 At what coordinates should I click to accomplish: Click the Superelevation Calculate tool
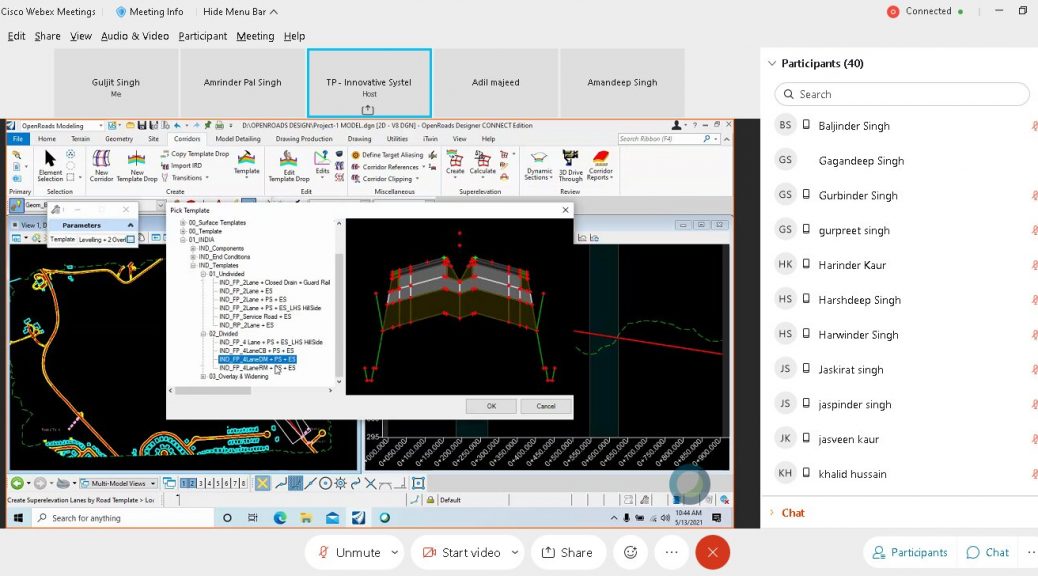tap(483, 163)
